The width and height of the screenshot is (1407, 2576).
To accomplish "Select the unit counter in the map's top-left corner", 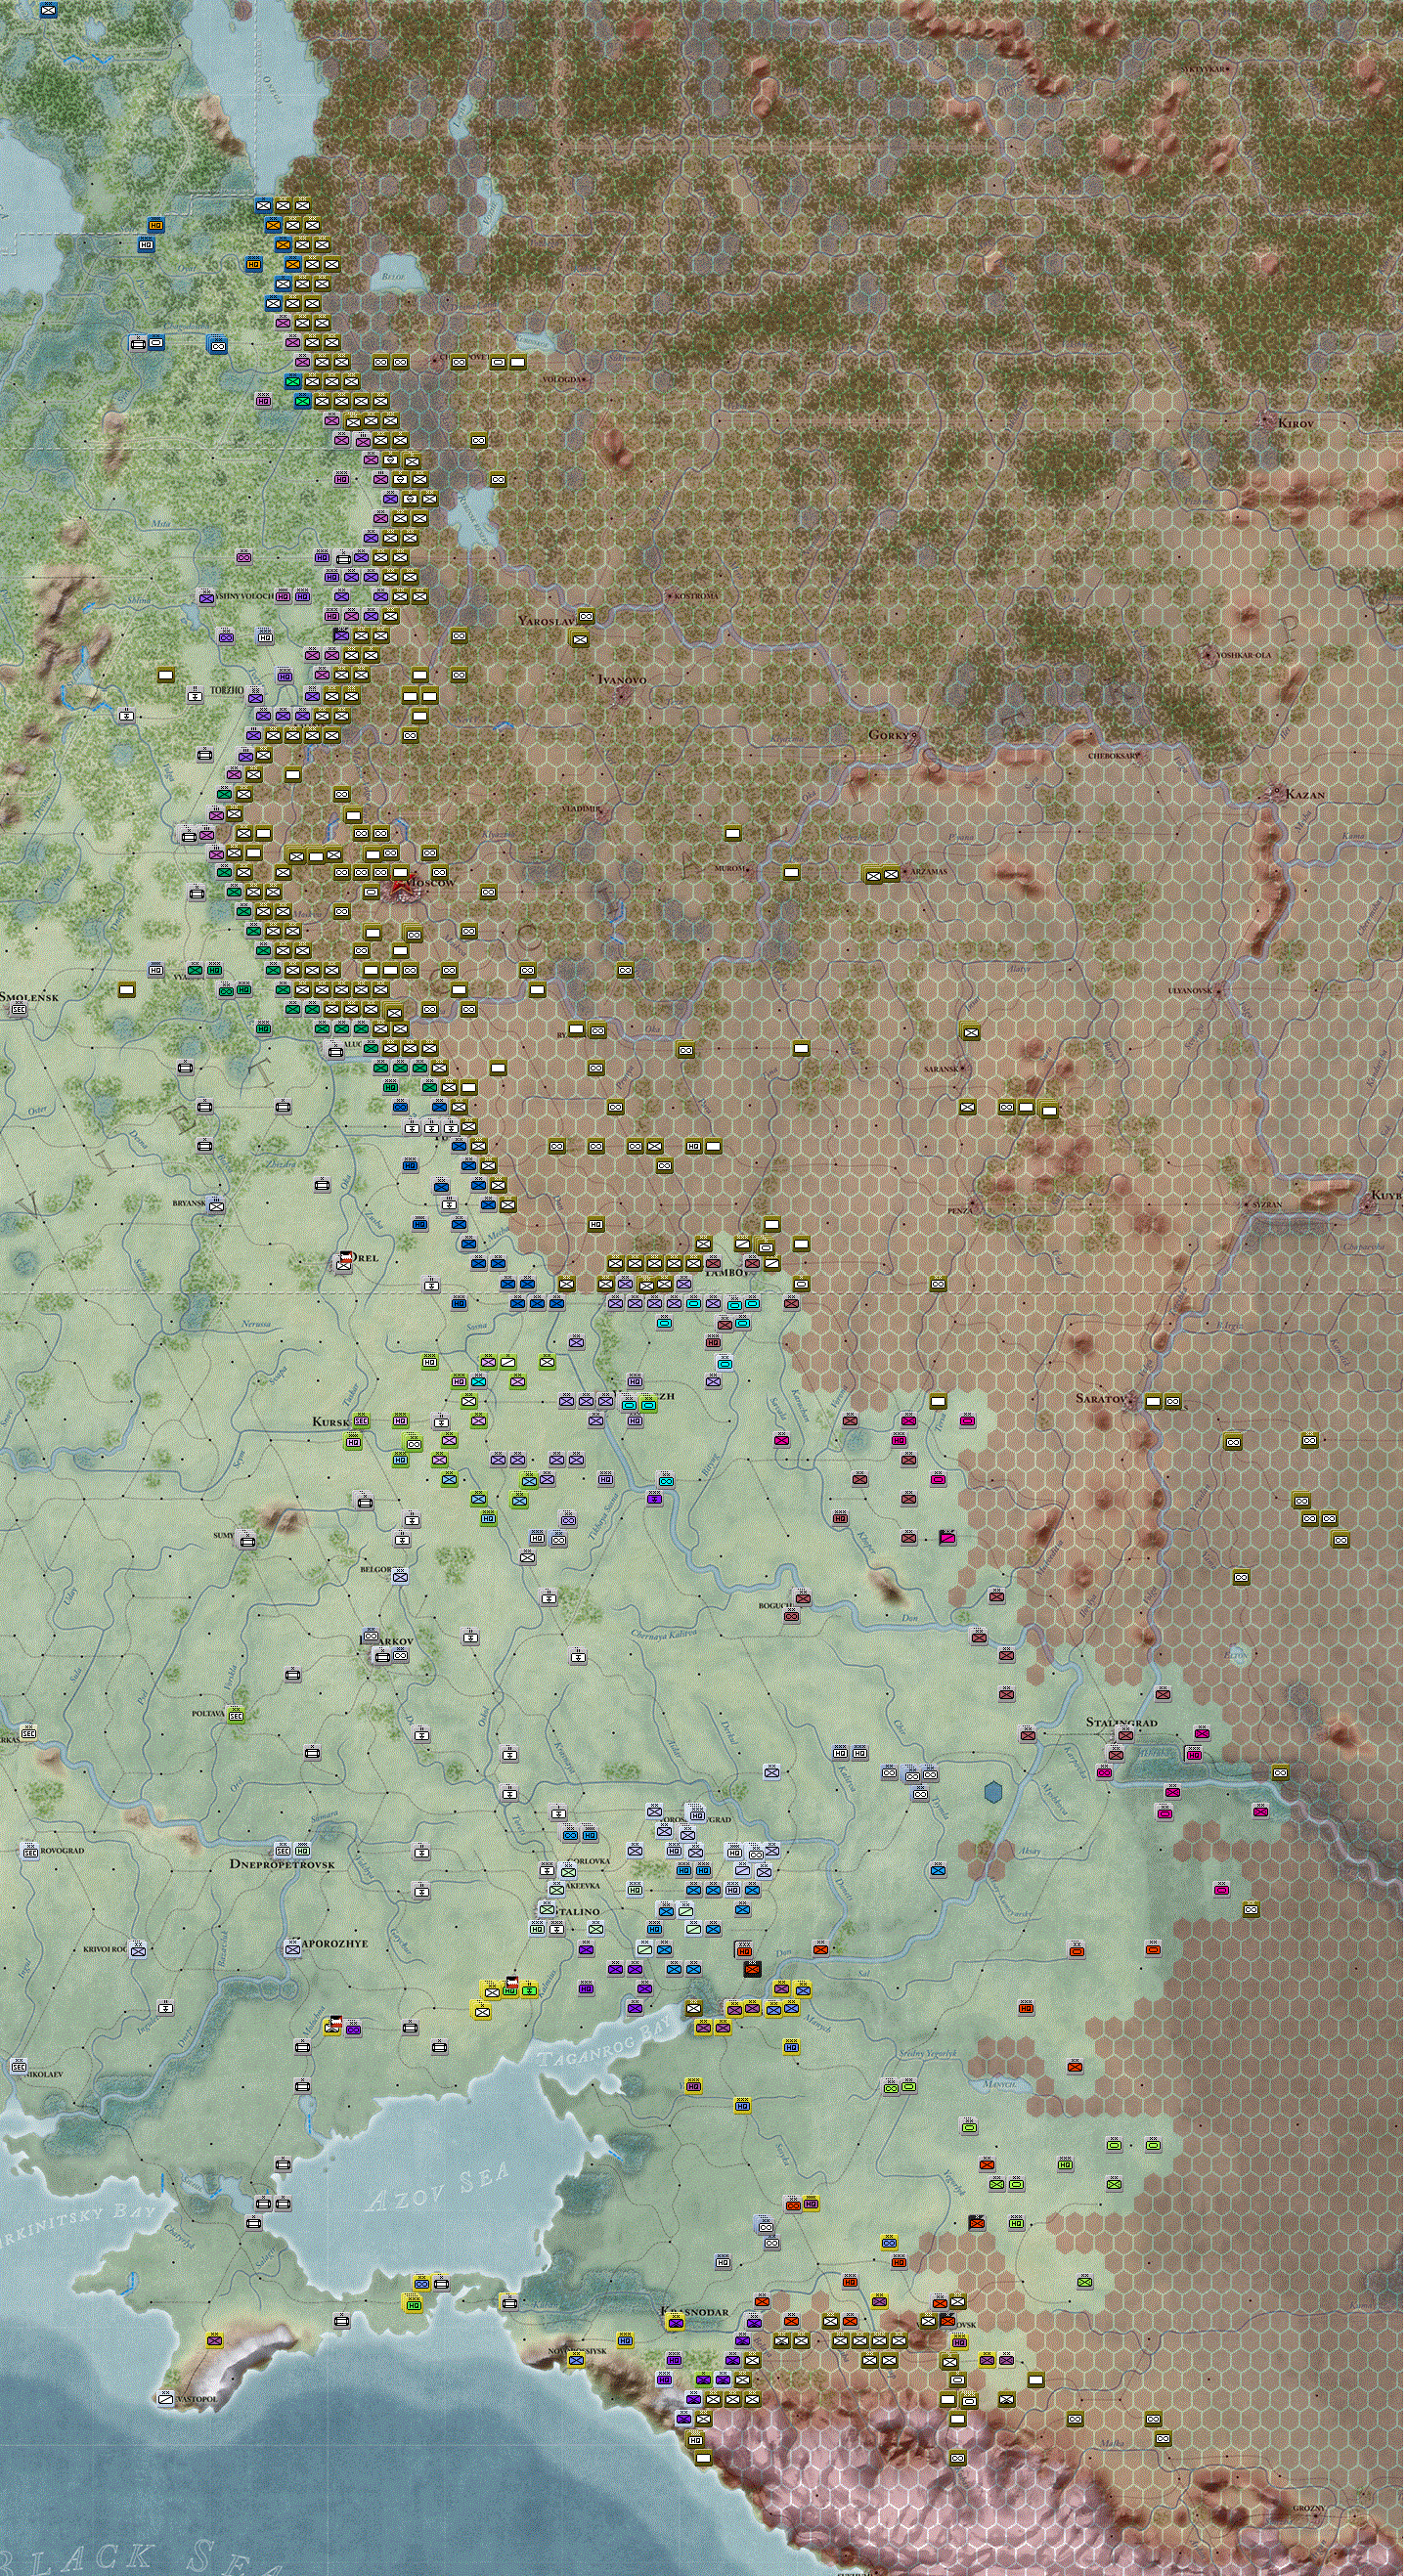I will (x=48, y=11).
